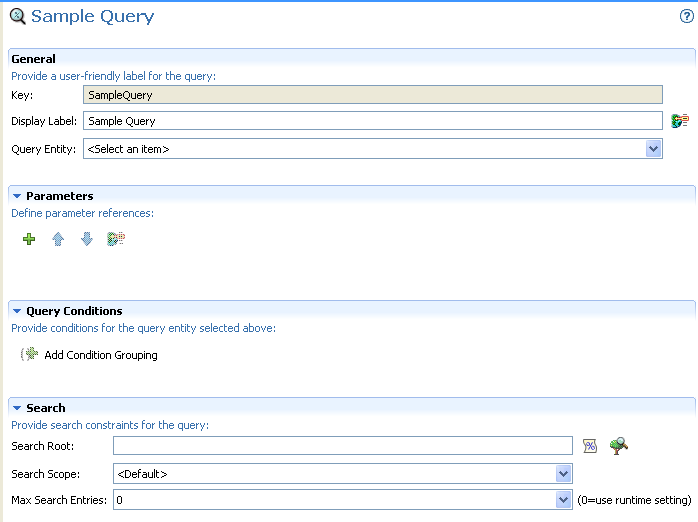The width and height of the screenshot is (698, 522).
Task: Open the Max Search Entries dropdown
Action: pos(563,499)
